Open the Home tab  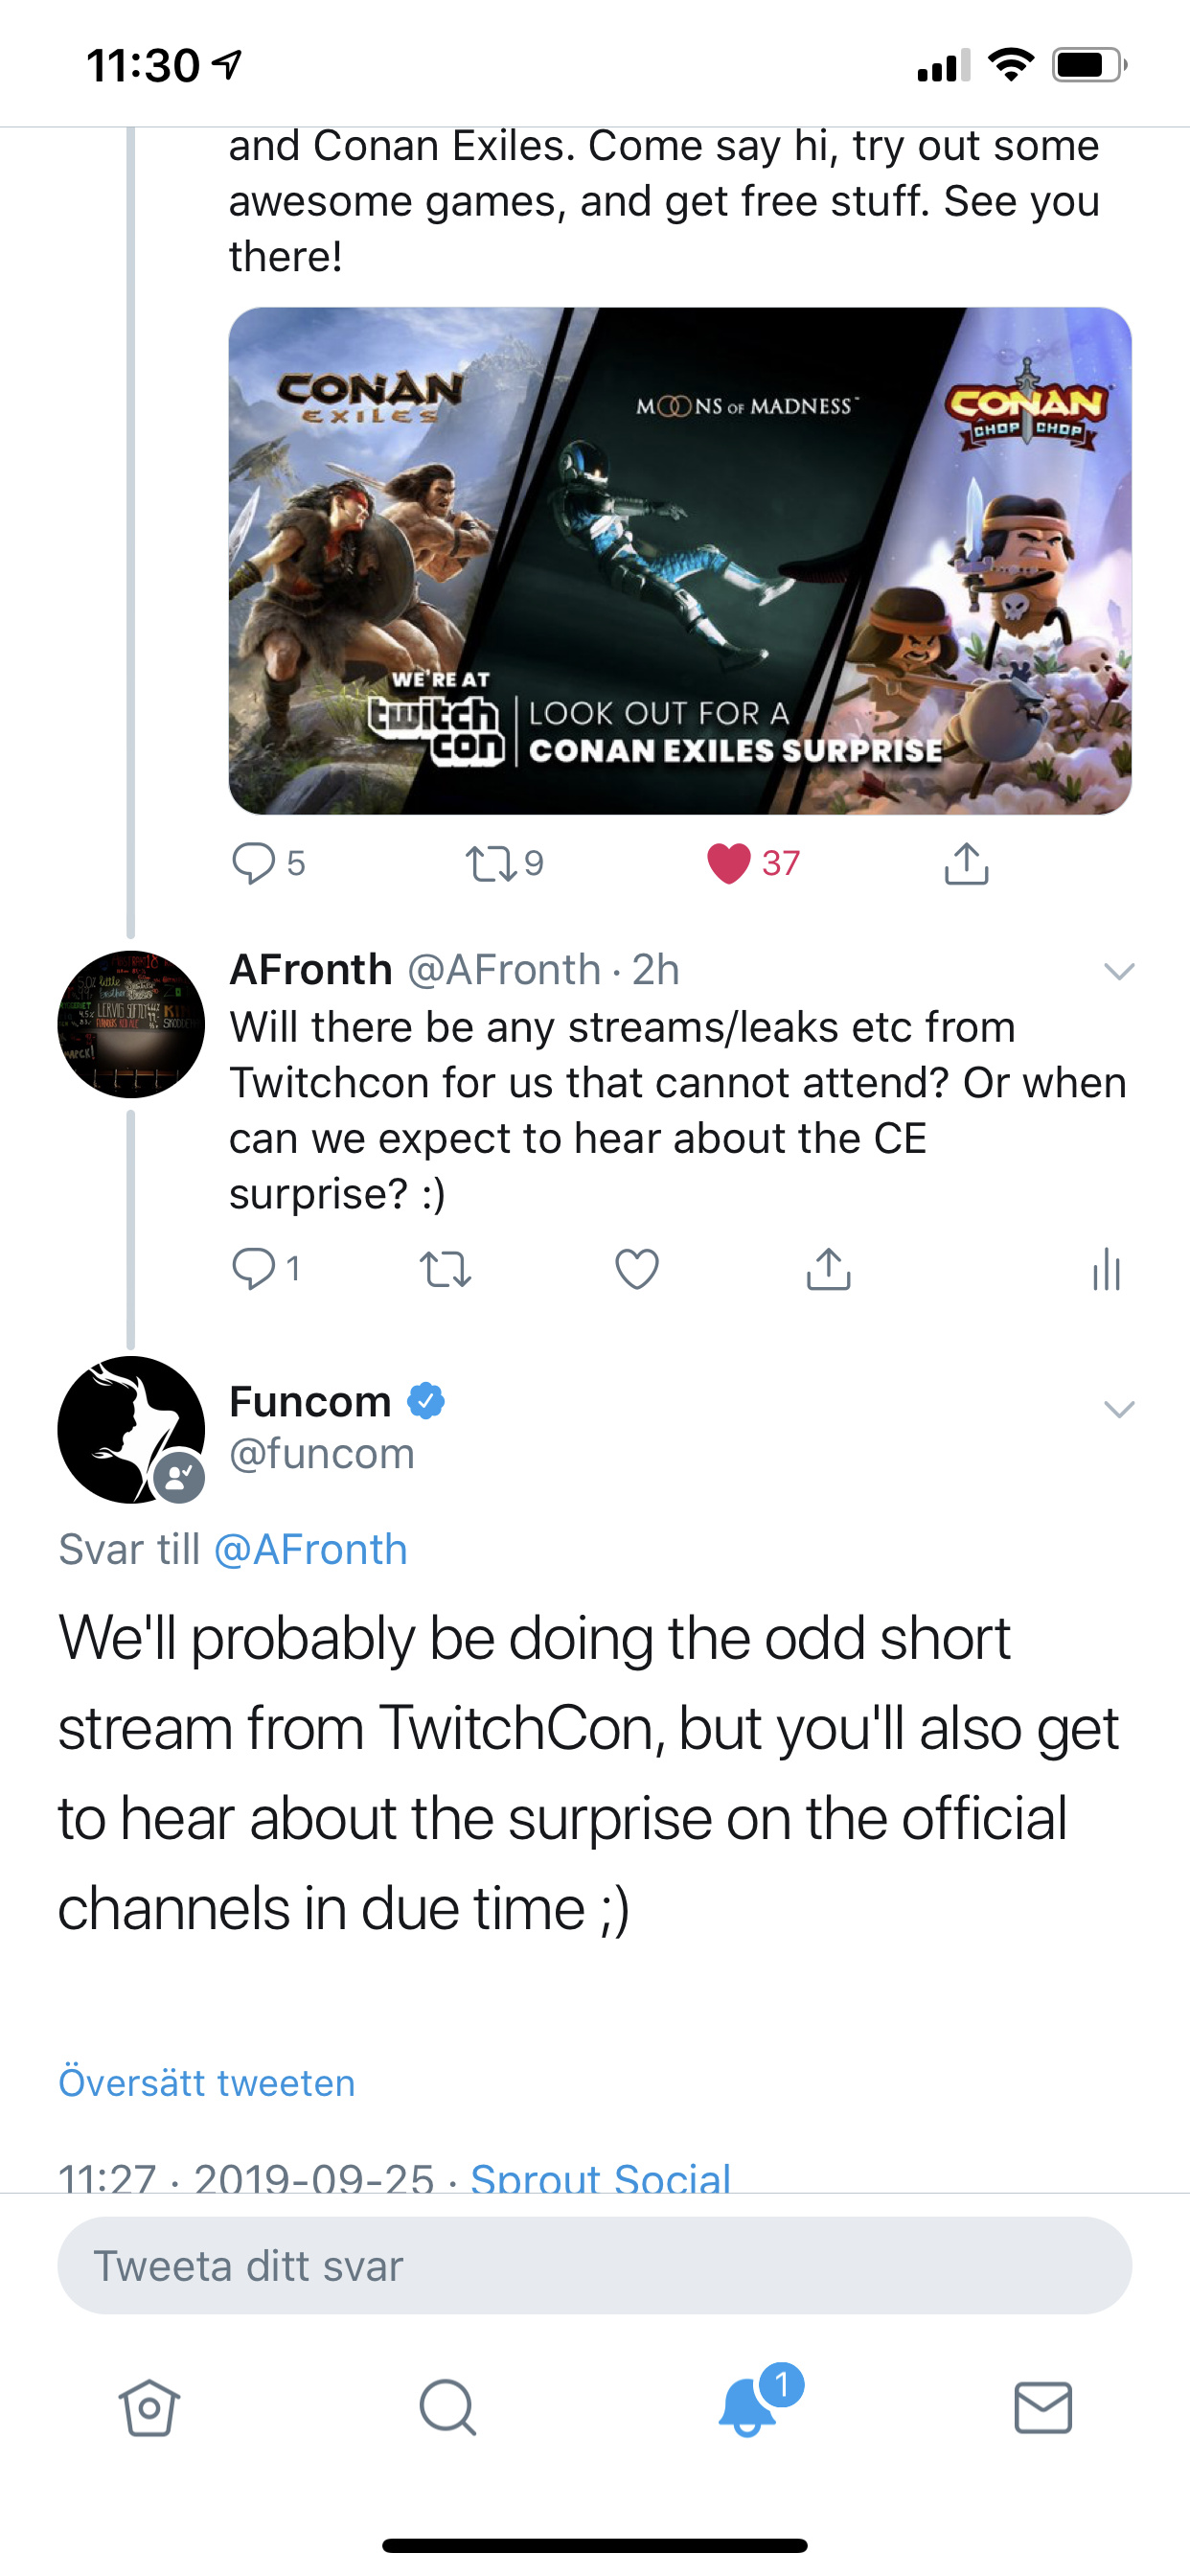click(149, 2407)
